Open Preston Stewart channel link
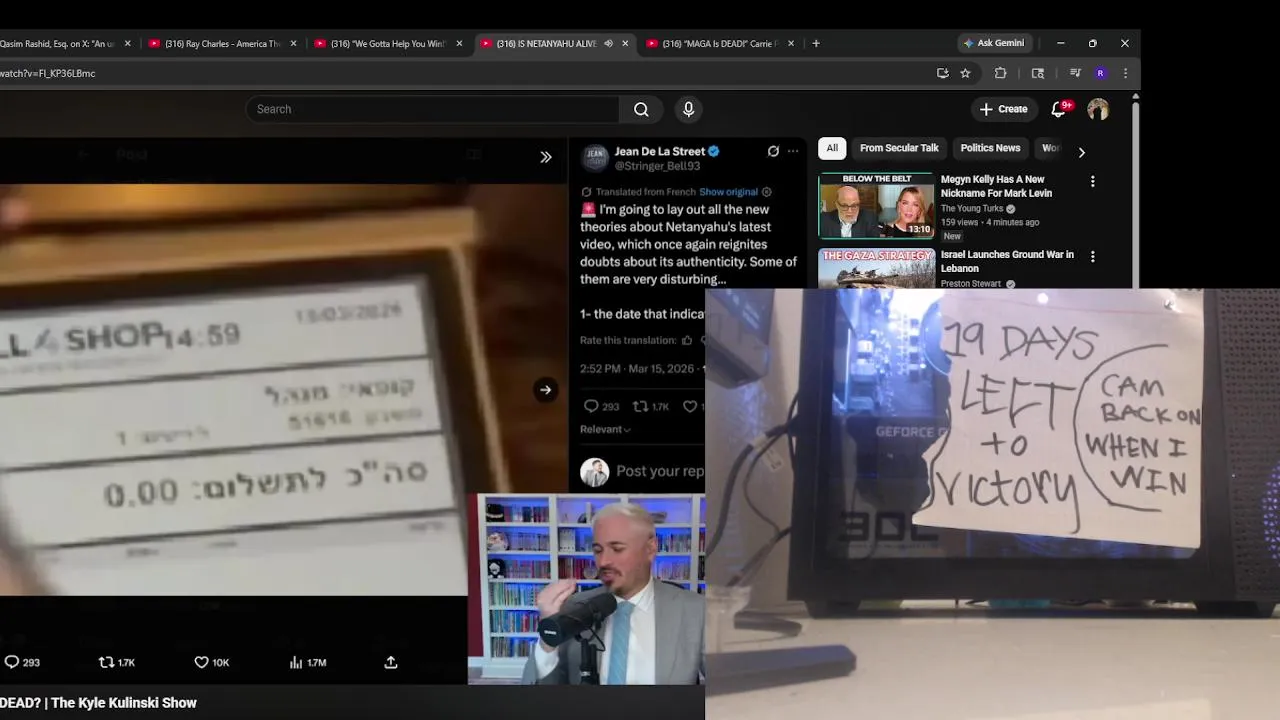This screenshot has width=1280, height=720. 971,284
